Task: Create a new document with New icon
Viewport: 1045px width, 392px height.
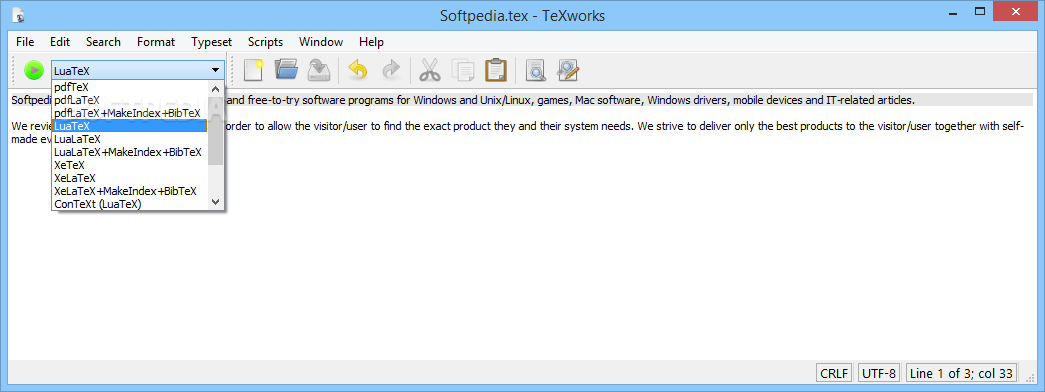Action: [254, 70]
